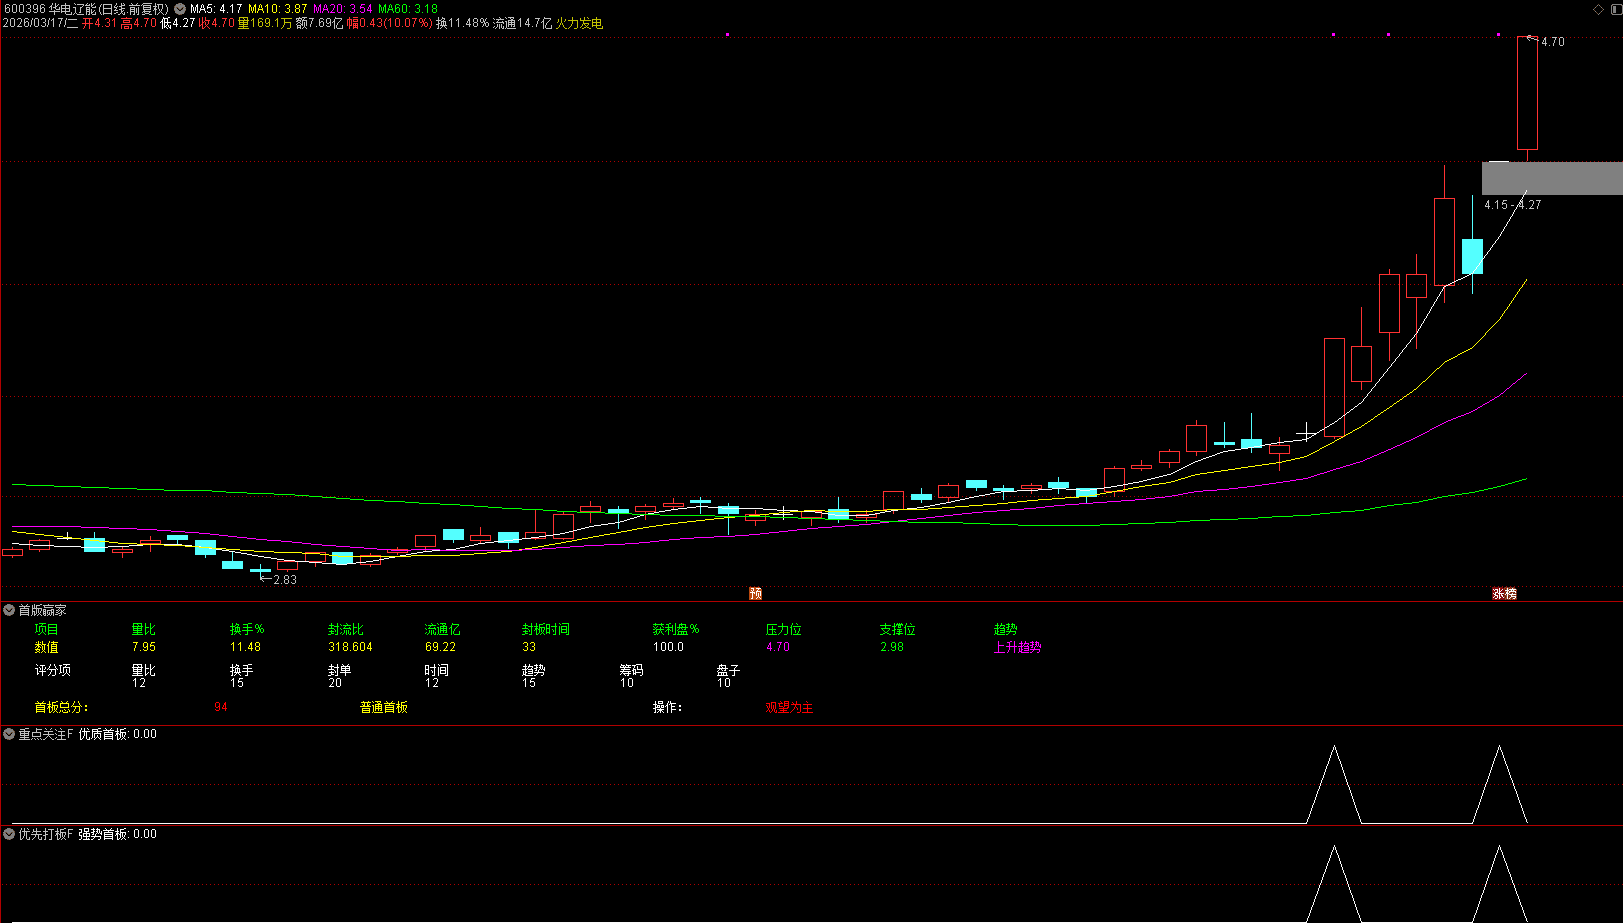Click the 600396 华电辽能 stock title
1623x923 pixels.
point(86,9)
